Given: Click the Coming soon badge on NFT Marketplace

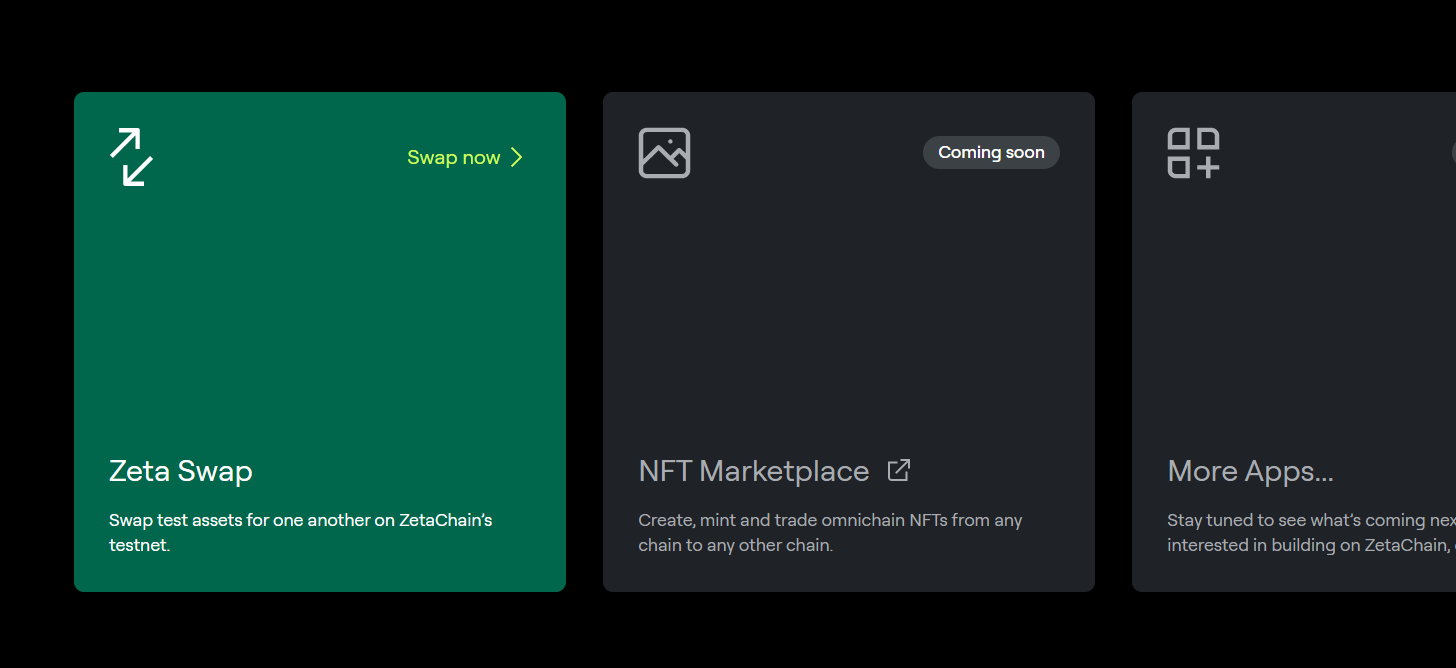Looking at the screenshot, I should (x=991, y=152).
